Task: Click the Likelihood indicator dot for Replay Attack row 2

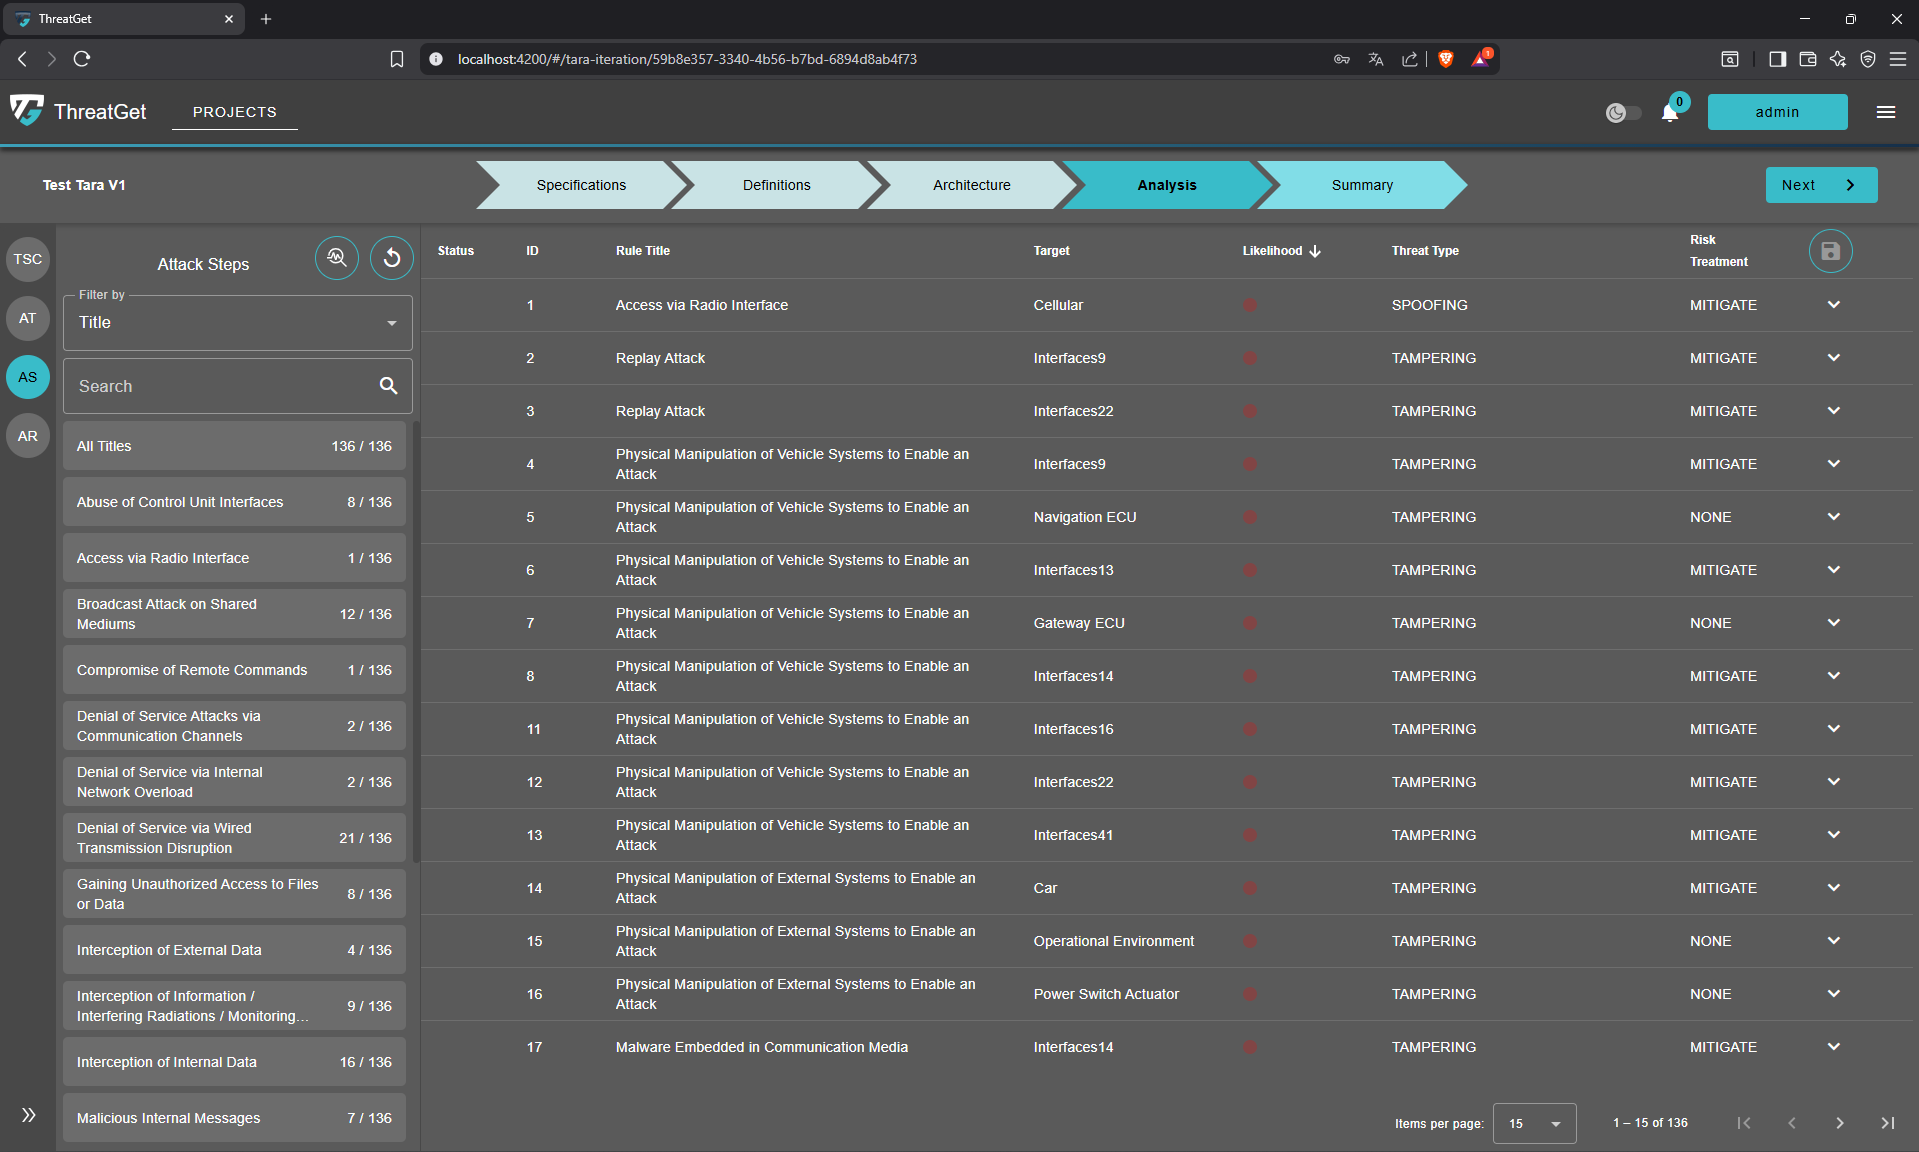Action: coord(1250,358)
